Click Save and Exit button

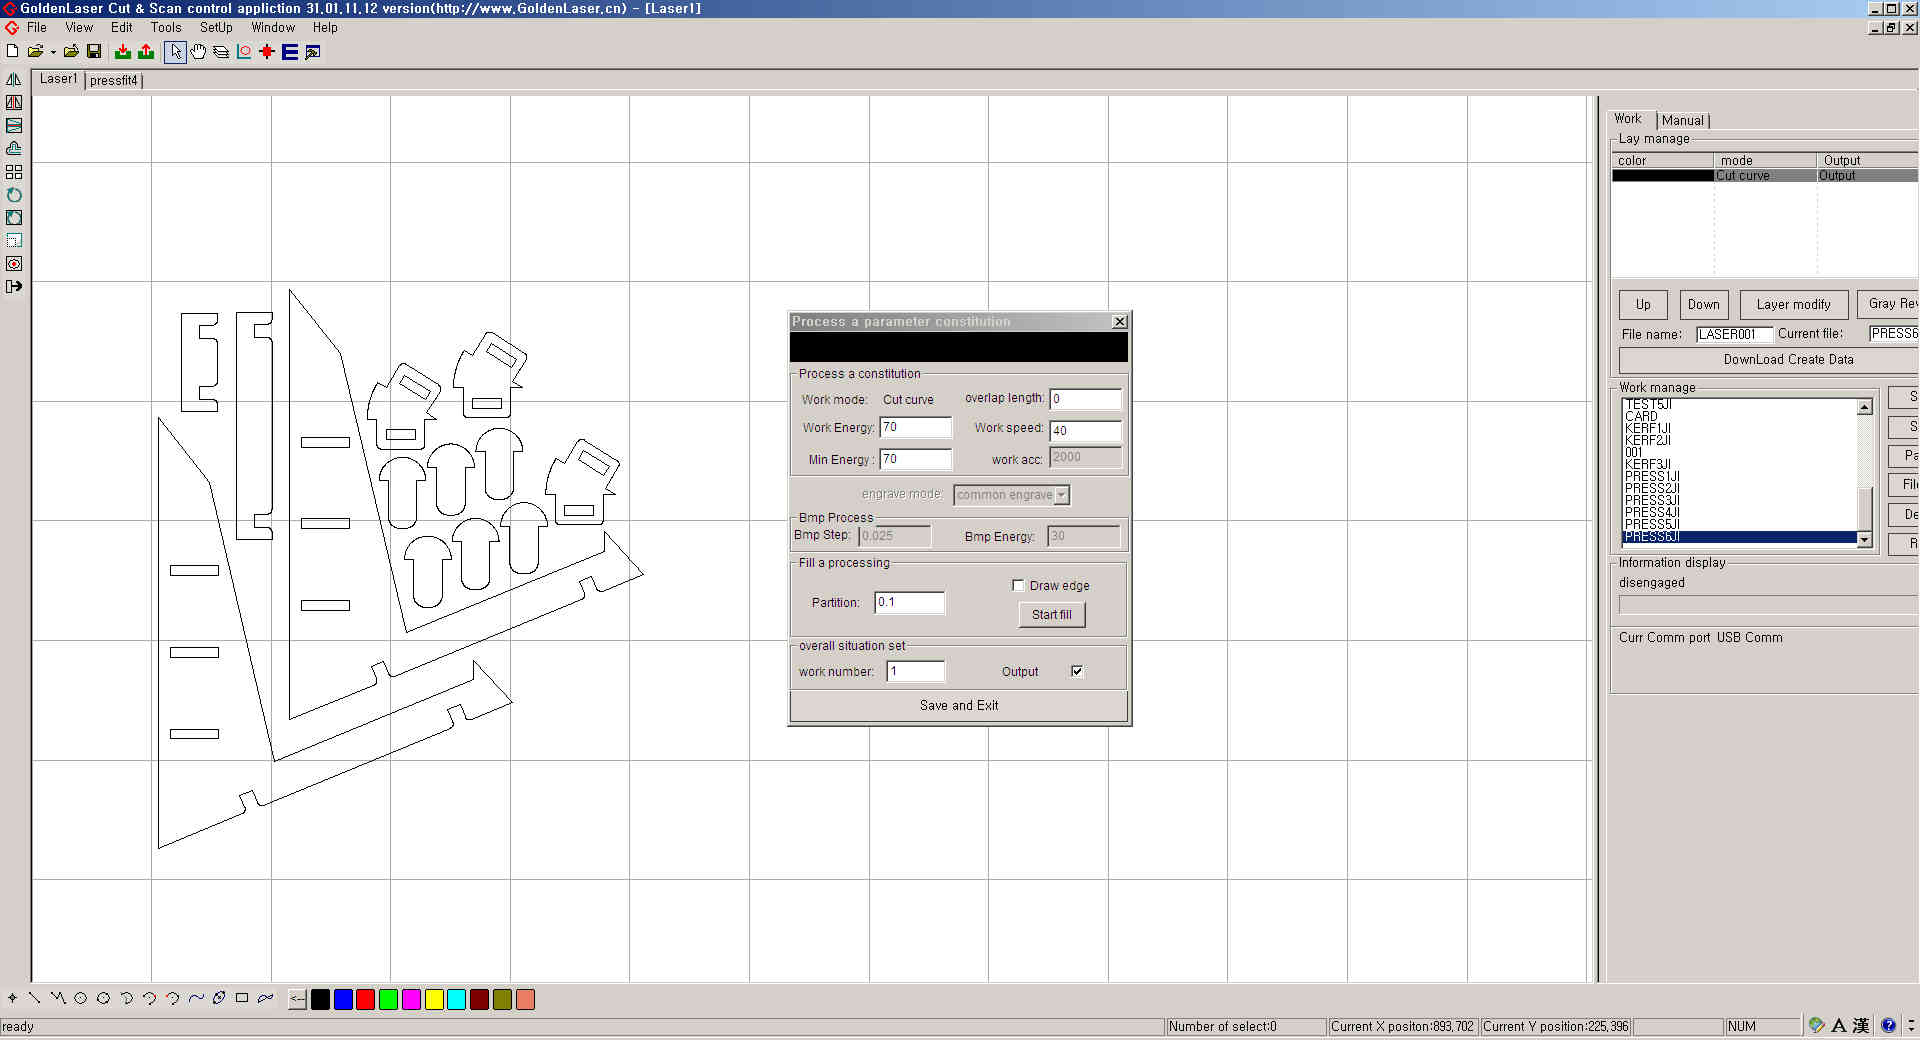click(x=959, y=705)
